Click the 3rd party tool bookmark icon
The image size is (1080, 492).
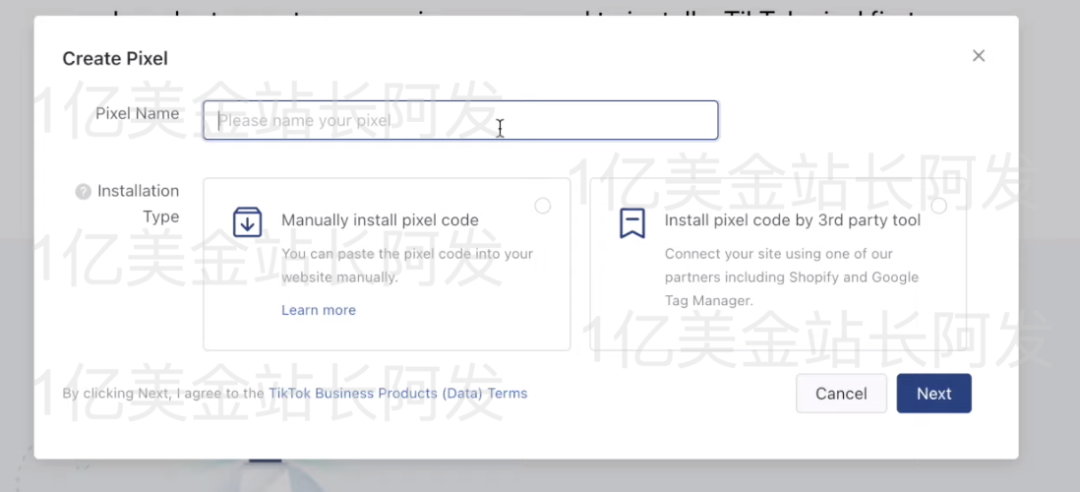pyautogui.click(x=632, y=223)
